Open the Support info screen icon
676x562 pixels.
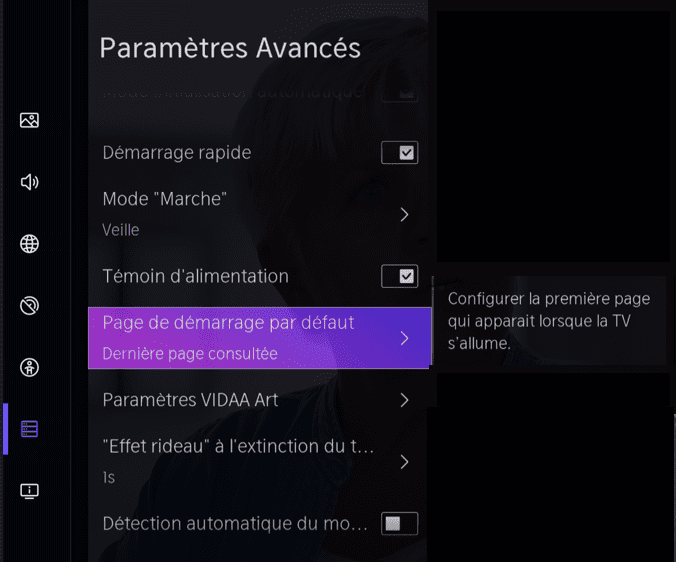30,491
